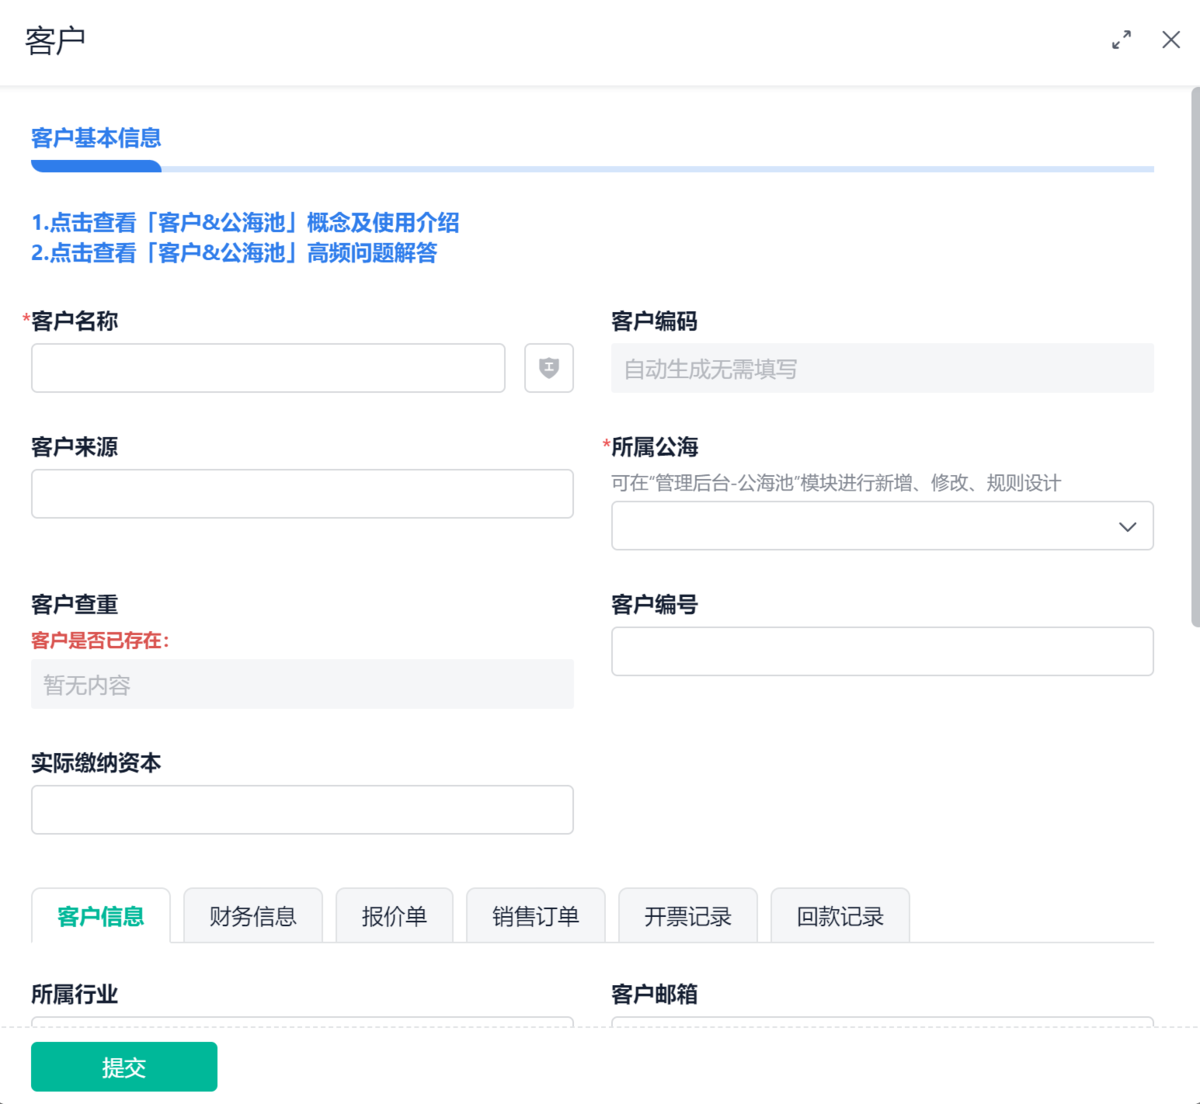Select the 客户基本信息 tab
1200x1104 pixels.
pos(96,138)
